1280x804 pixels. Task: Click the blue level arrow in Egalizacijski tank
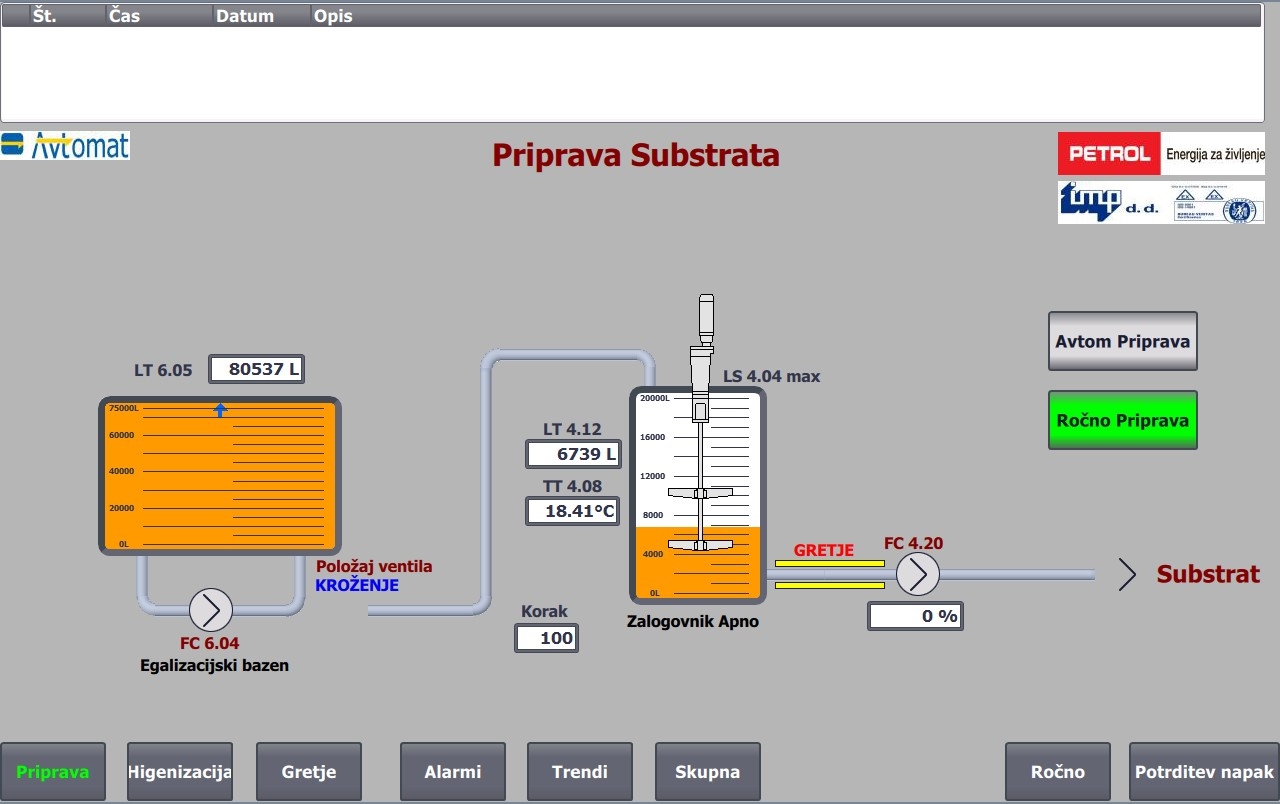click(221, 410)
